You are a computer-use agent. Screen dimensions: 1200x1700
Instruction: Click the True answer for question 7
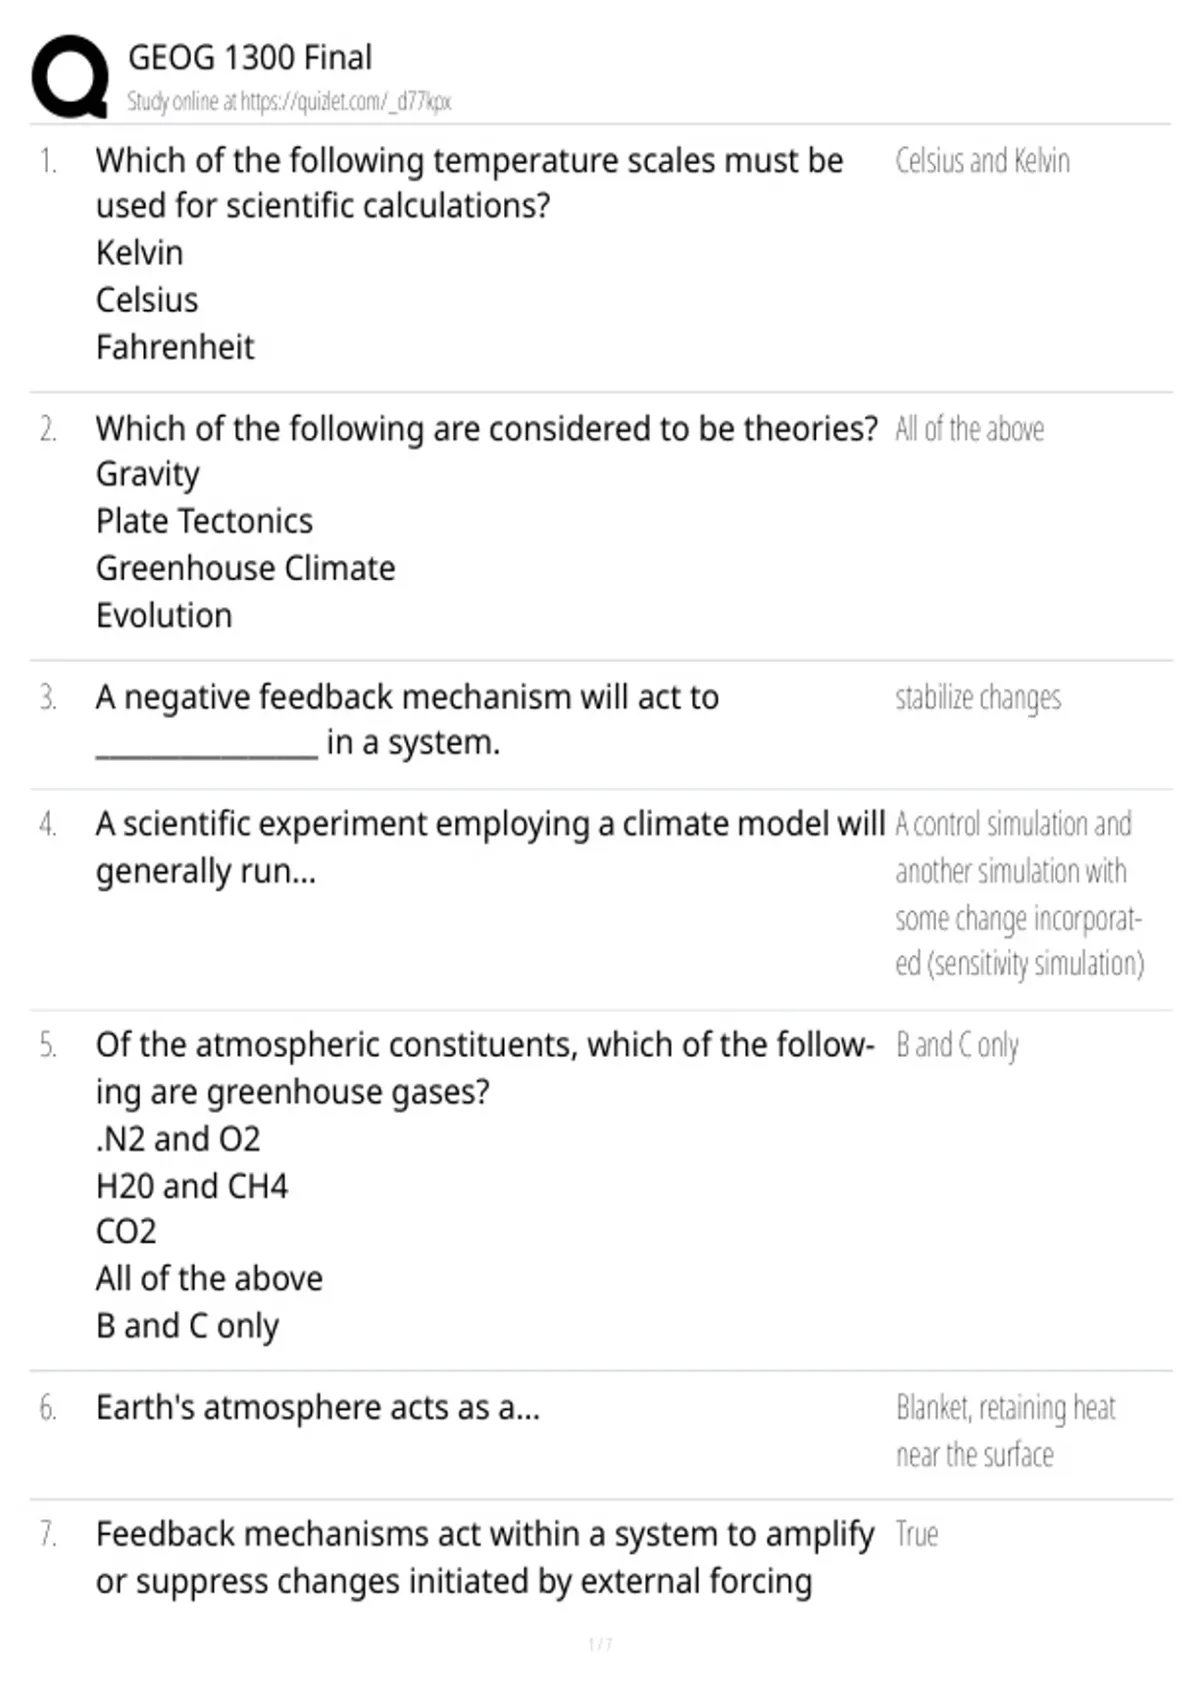click(x=916, y=1534)
